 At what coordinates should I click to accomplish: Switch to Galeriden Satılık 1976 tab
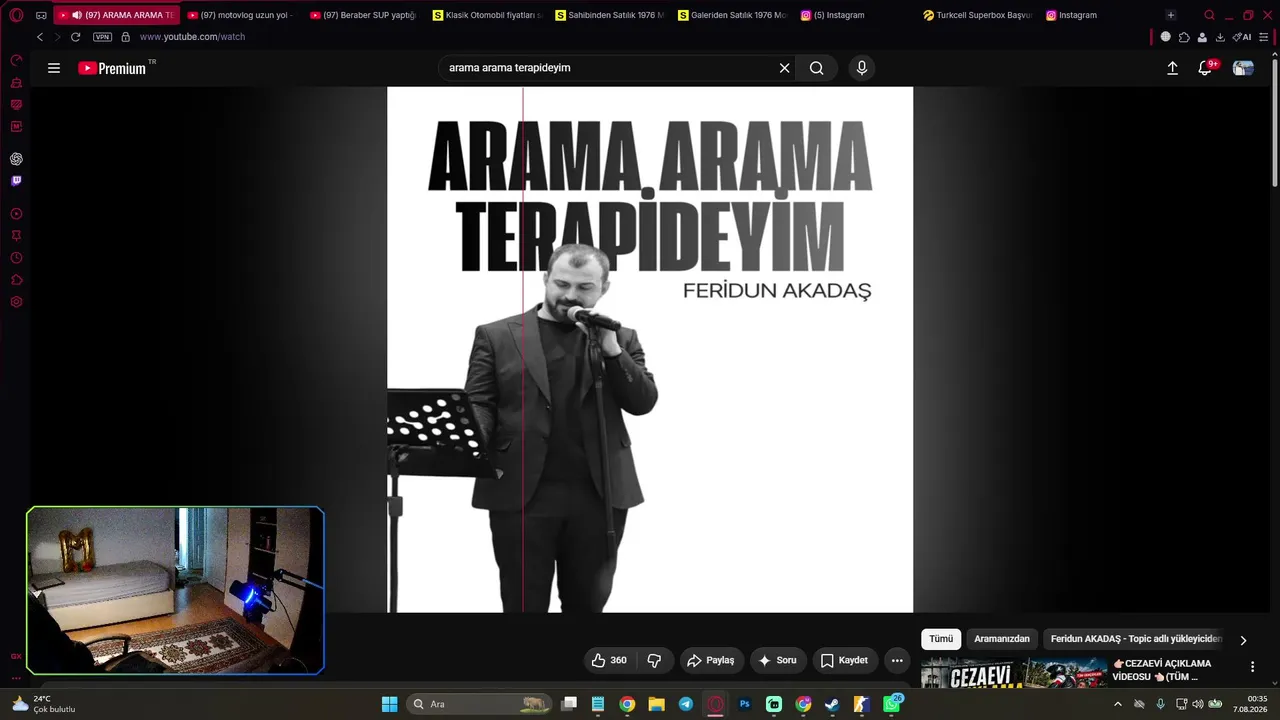[732, 15]
